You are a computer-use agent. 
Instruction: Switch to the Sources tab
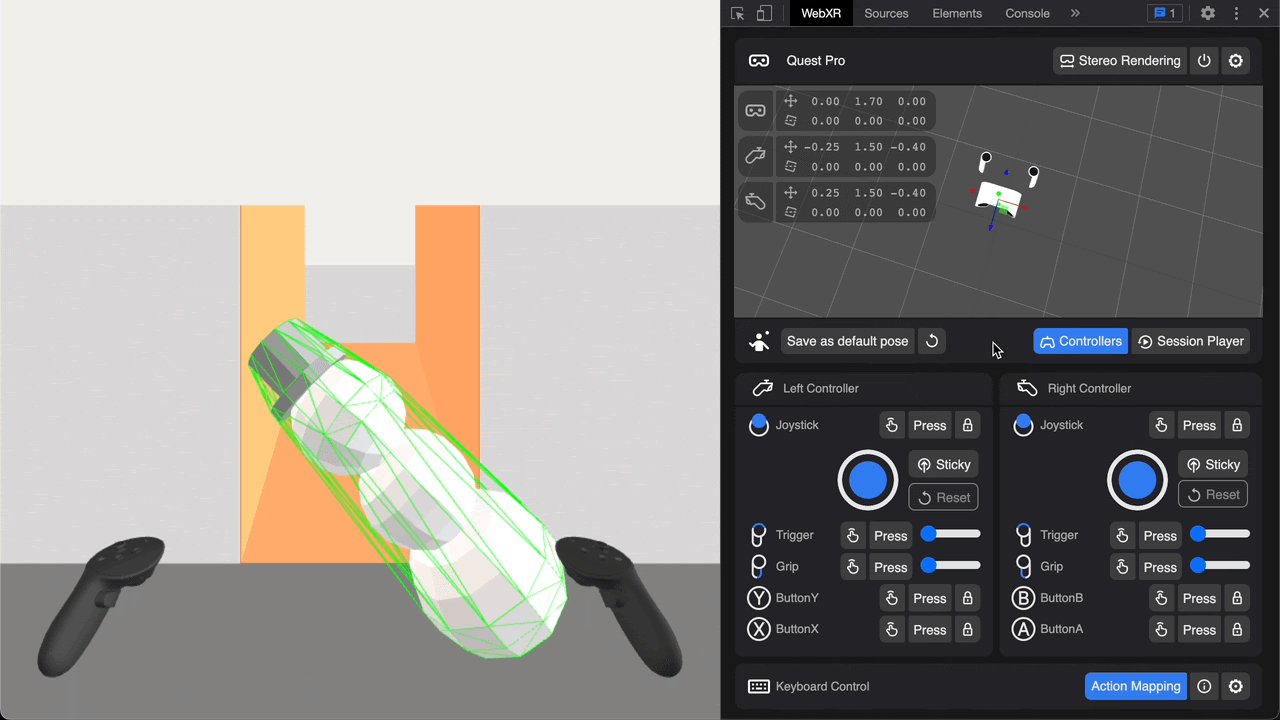coord(886,14)
